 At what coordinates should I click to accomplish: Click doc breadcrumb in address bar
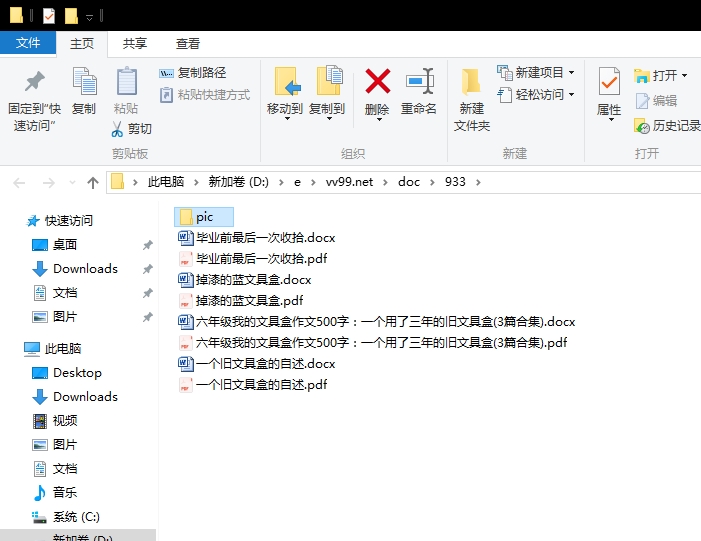[x=409, y=182]
